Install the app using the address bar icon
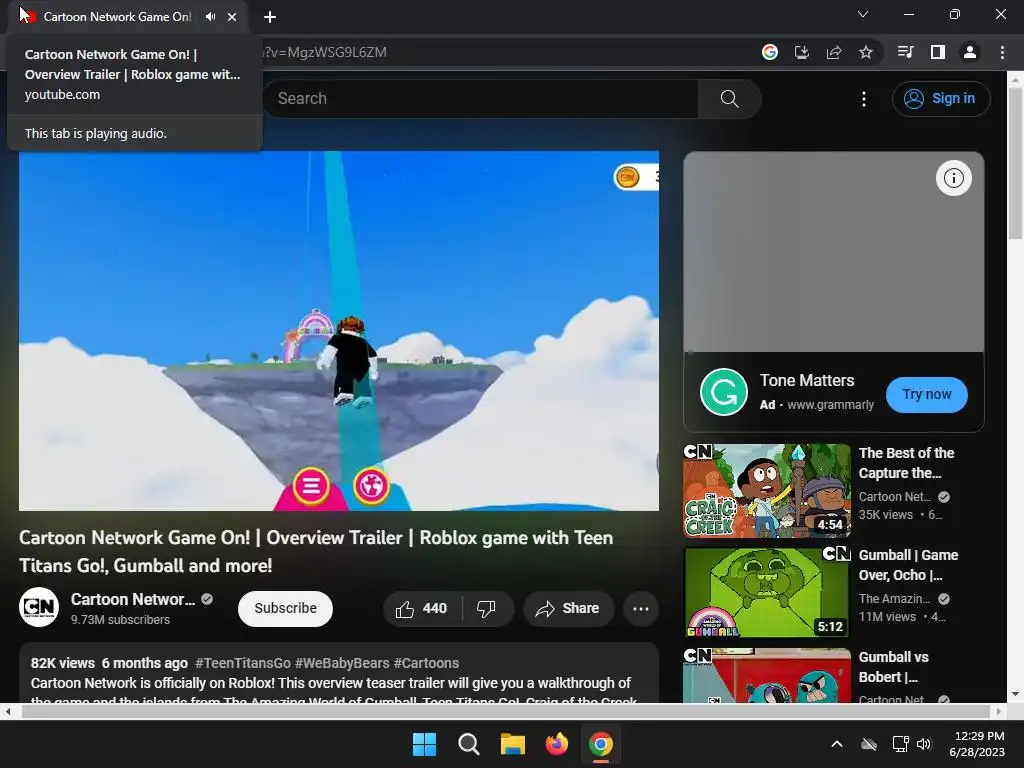Image resolution: width=1024 pixels, height=768 pixels. point(802,52)
